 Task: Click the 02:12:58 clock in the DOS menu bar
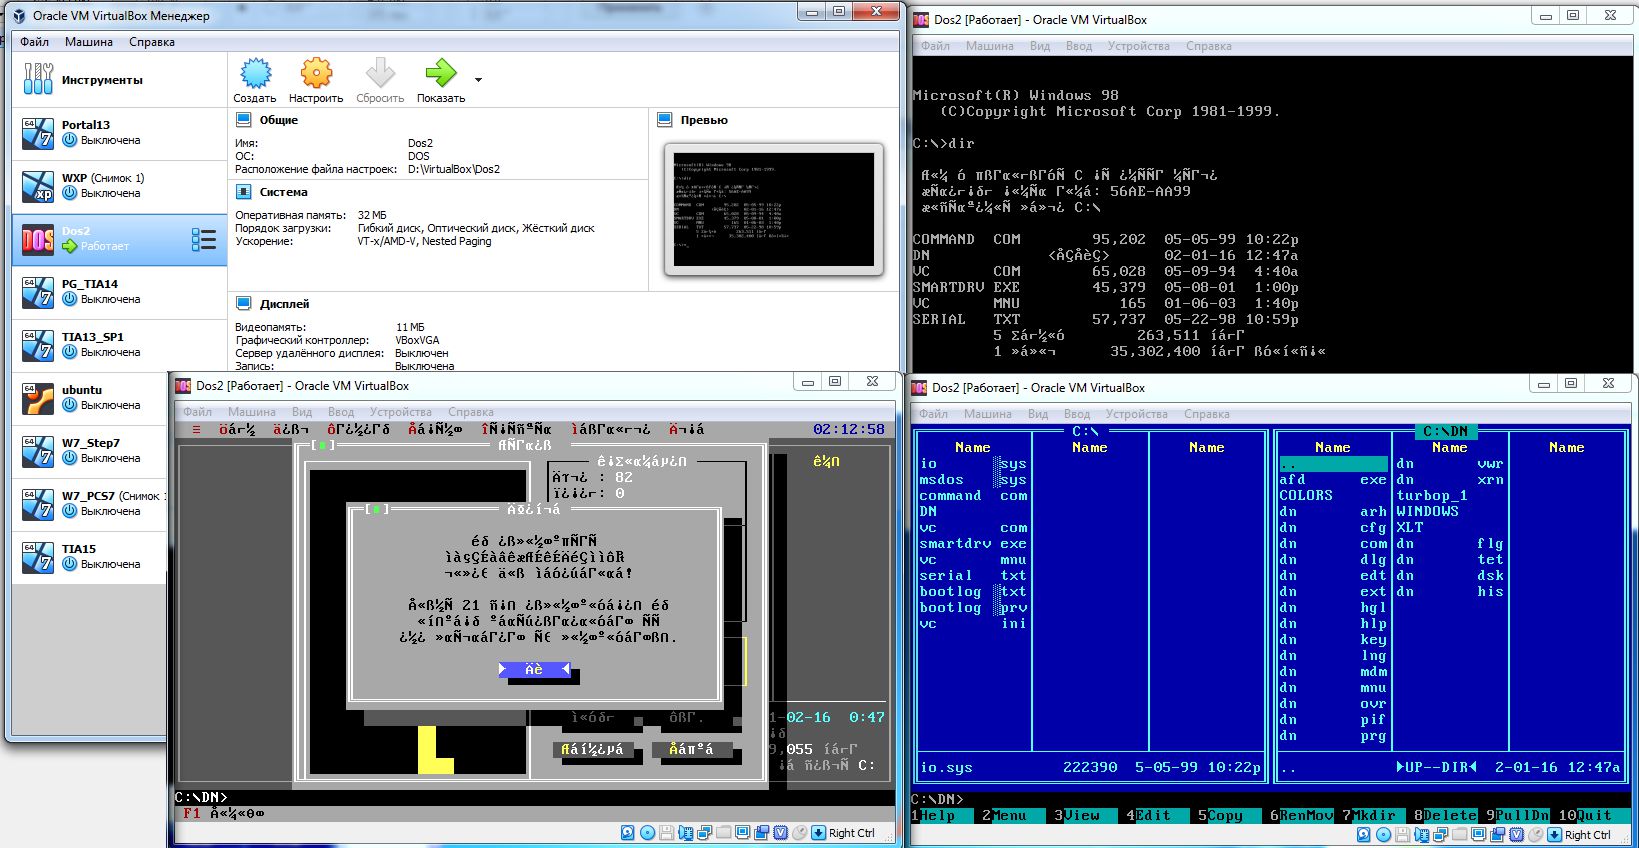point(849,430)
